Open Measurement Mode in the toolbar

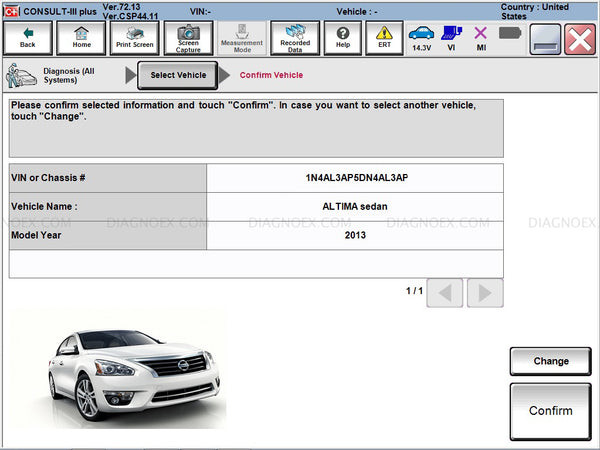[x=242, y=38]
